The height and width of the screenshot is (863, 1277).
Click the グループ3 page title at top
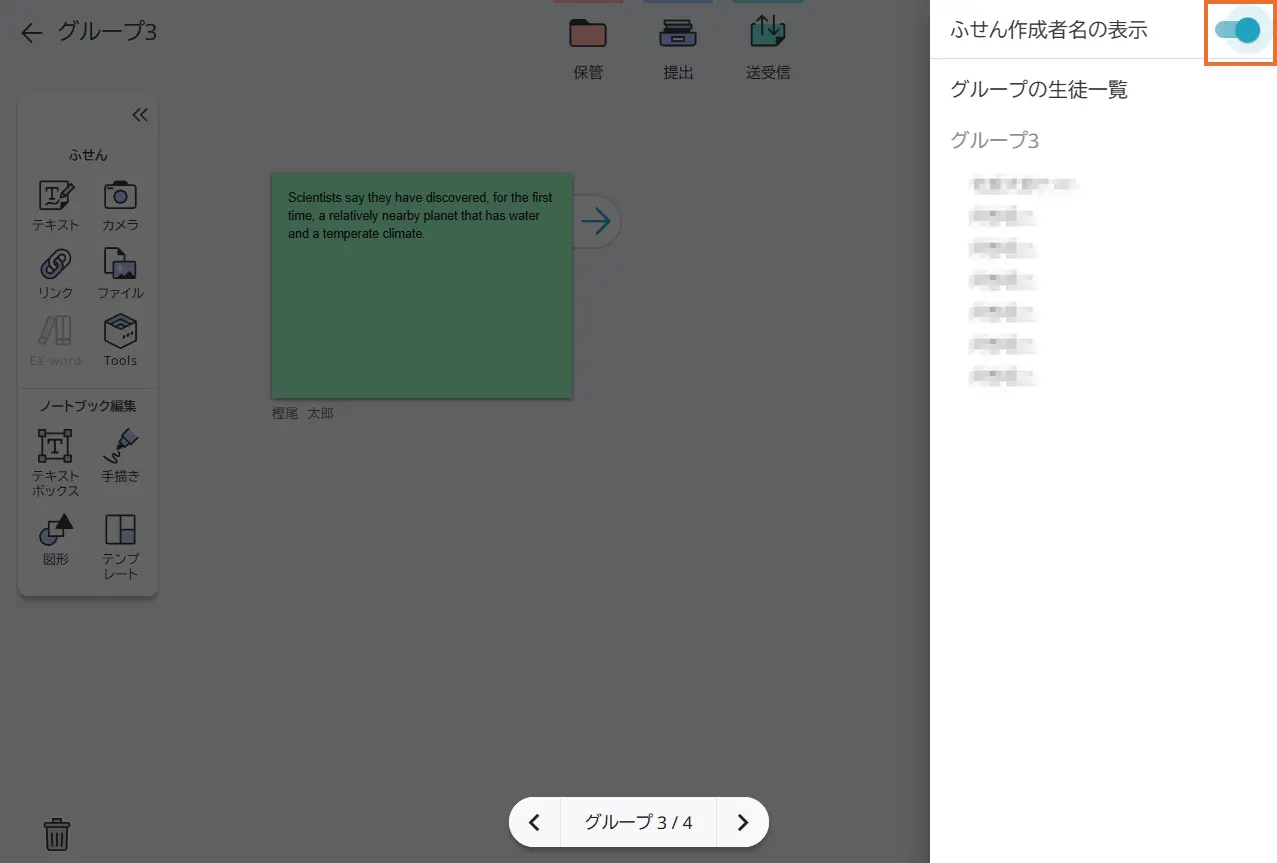click(107, 32)
